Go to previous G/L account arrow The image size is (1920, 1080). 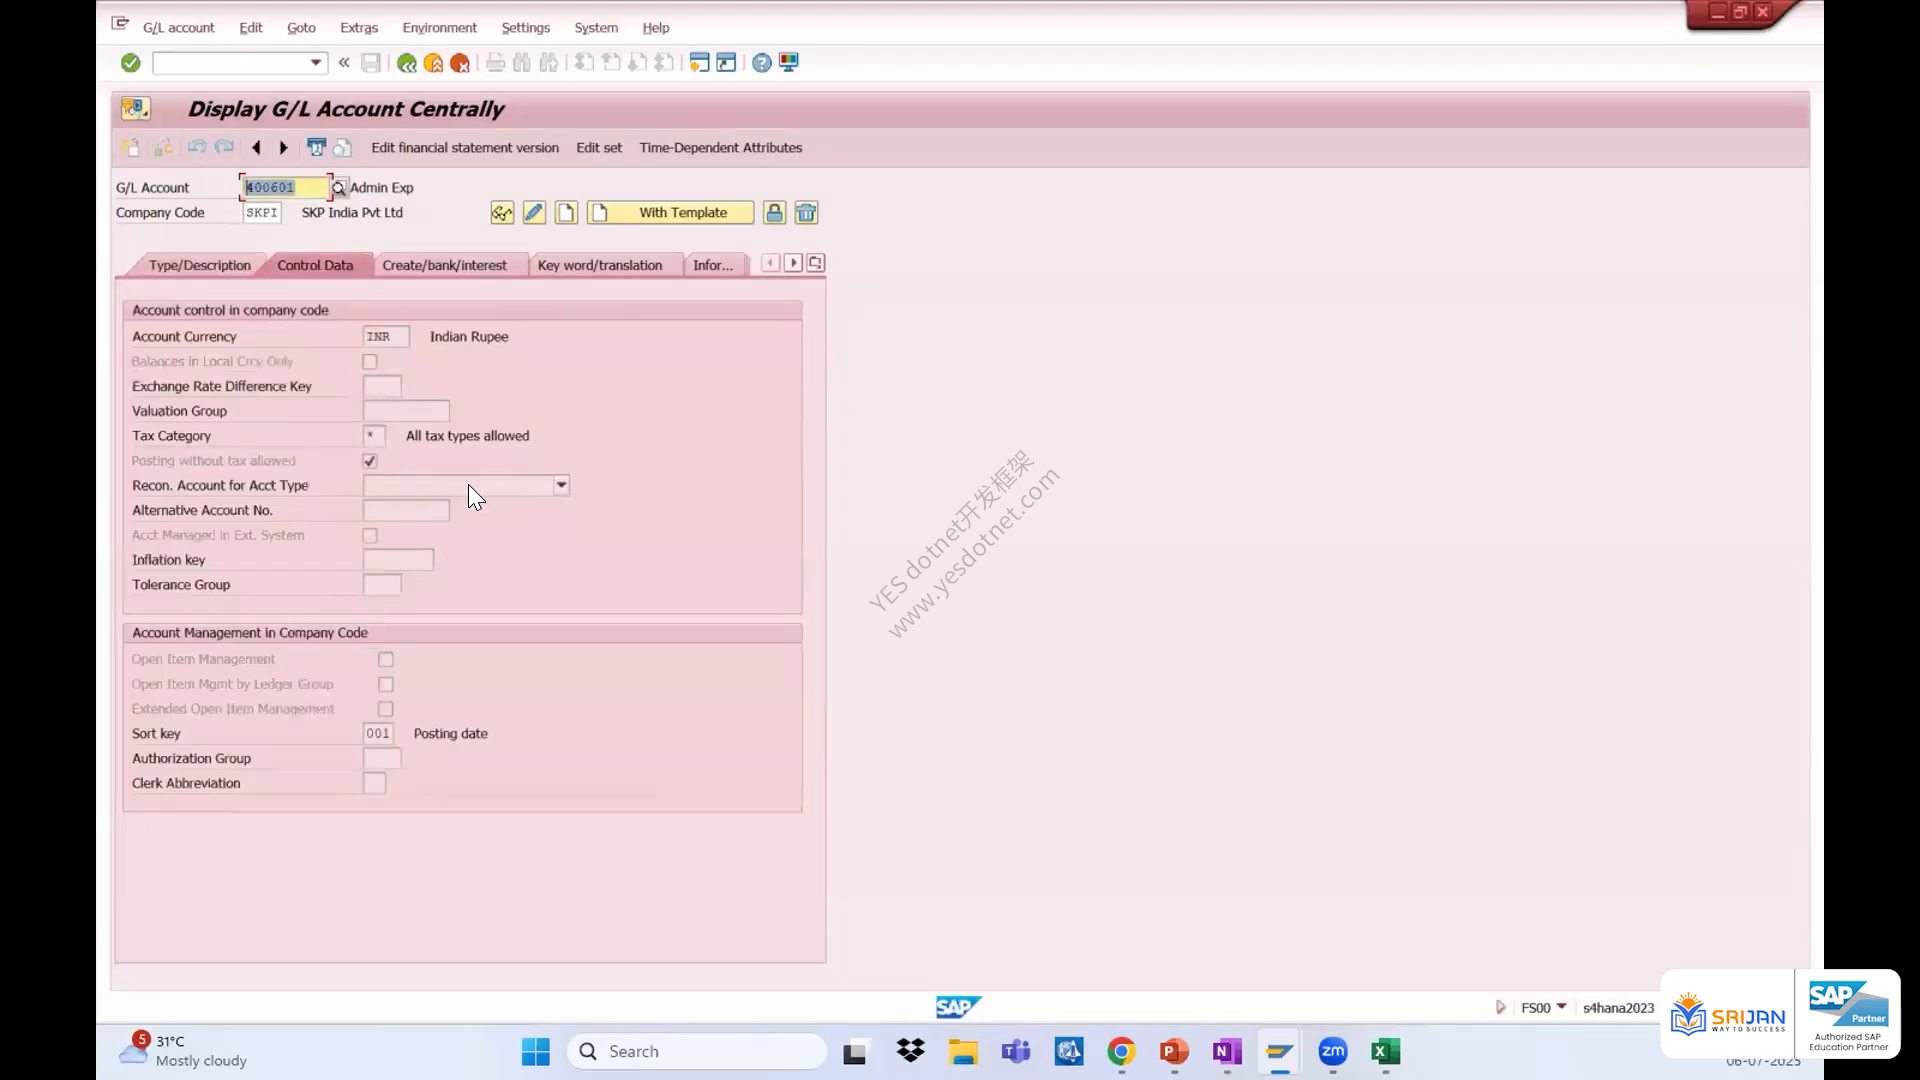(256, 148)
